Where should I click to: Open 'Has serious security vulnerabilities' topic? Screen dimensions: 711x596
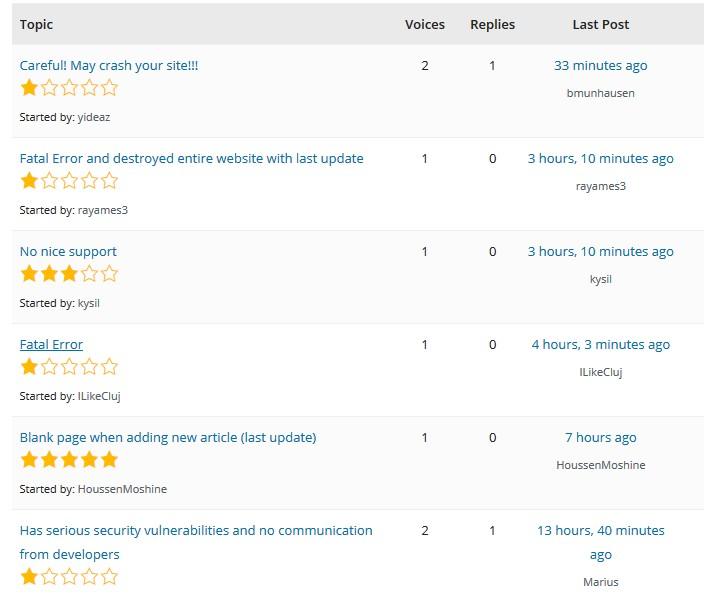coord(196,542)
